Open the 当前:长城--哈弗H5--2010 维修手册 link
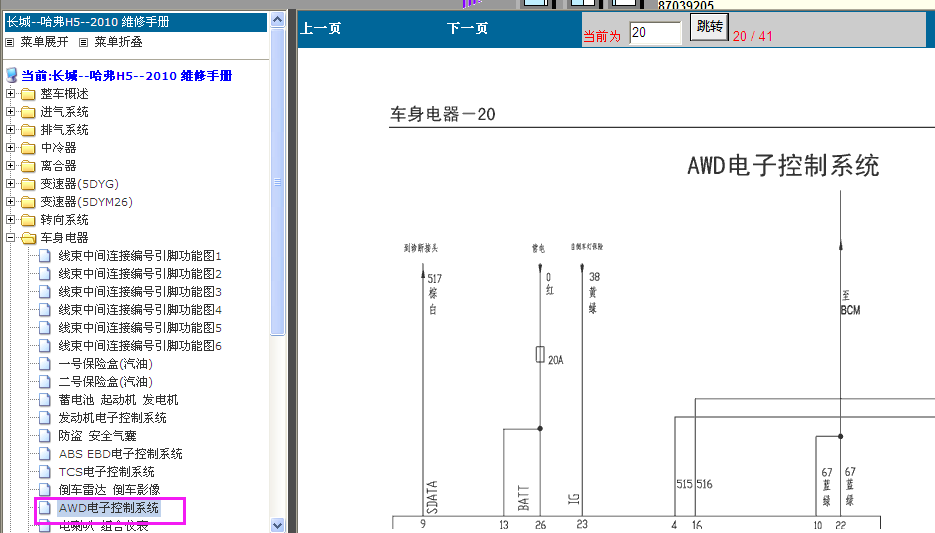935x533 pixels. [x=126, y=76]
